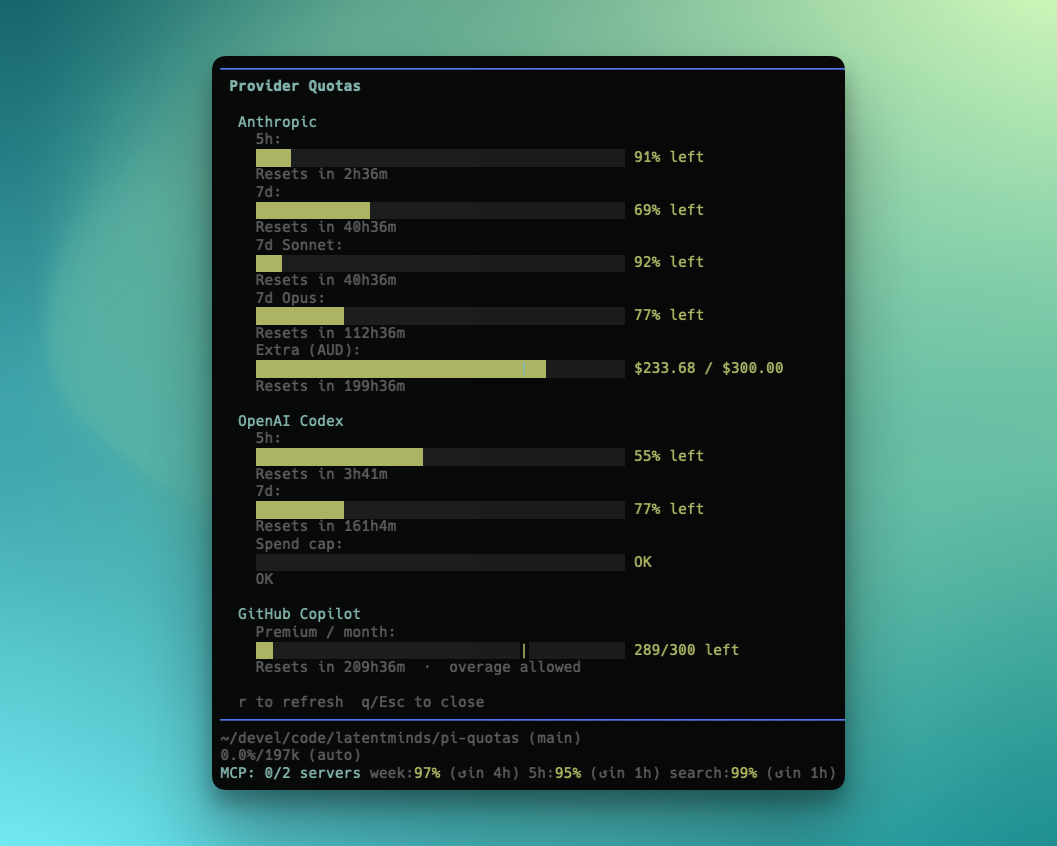The height and width of the screenshot is (846, 1057).
Task: Click the Codex 55% left progress bar
Action: [x=440, y=457]
